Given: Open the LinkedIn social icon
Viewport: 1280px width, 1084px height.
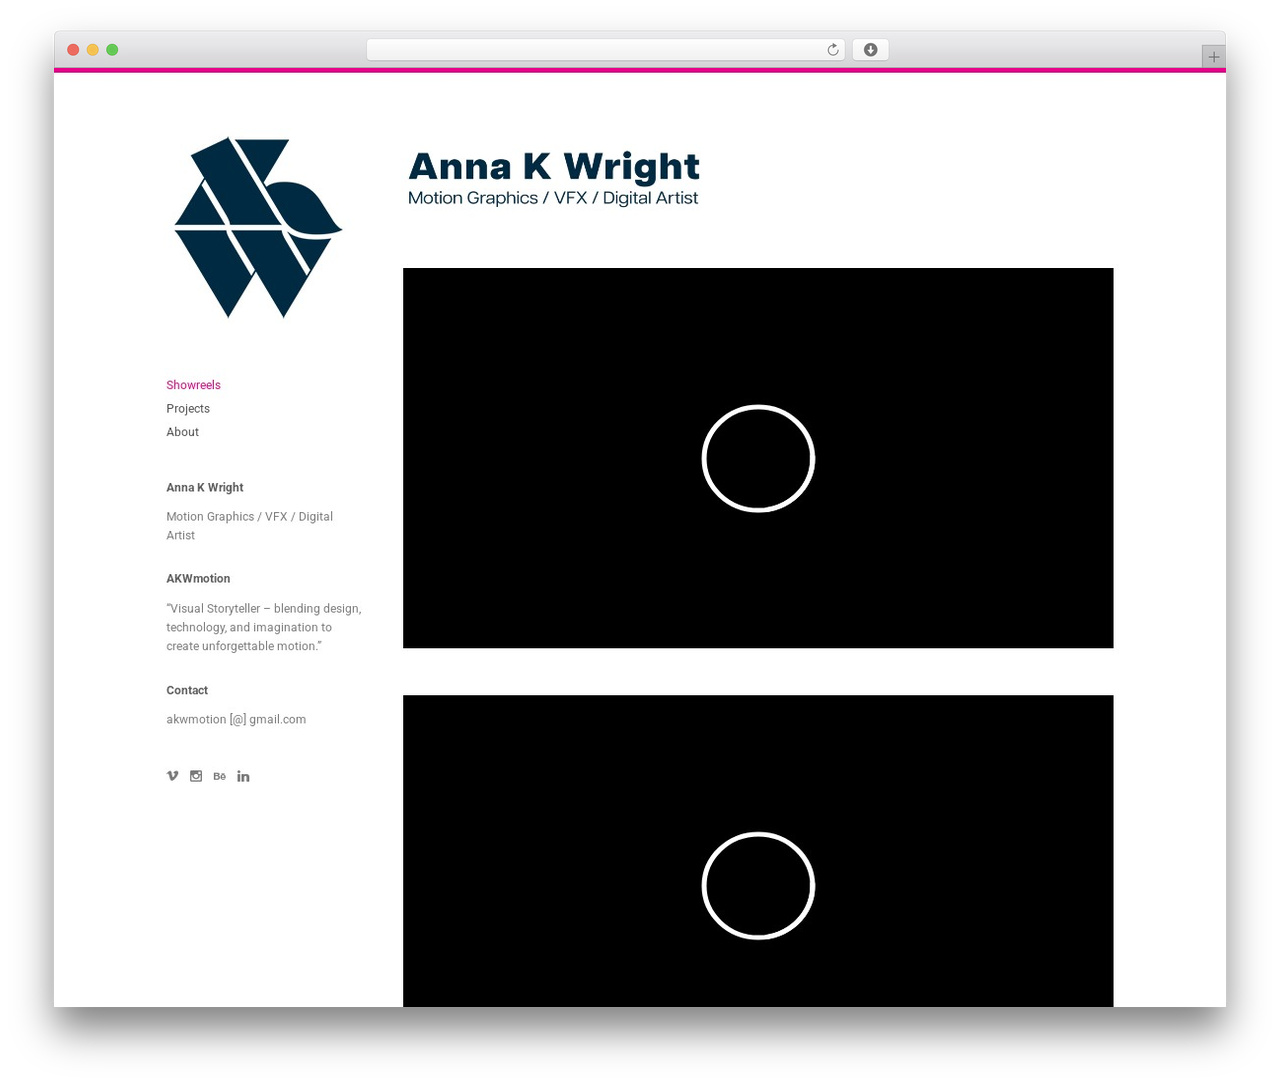Looking at the screenshot, I should coord(243,776).
